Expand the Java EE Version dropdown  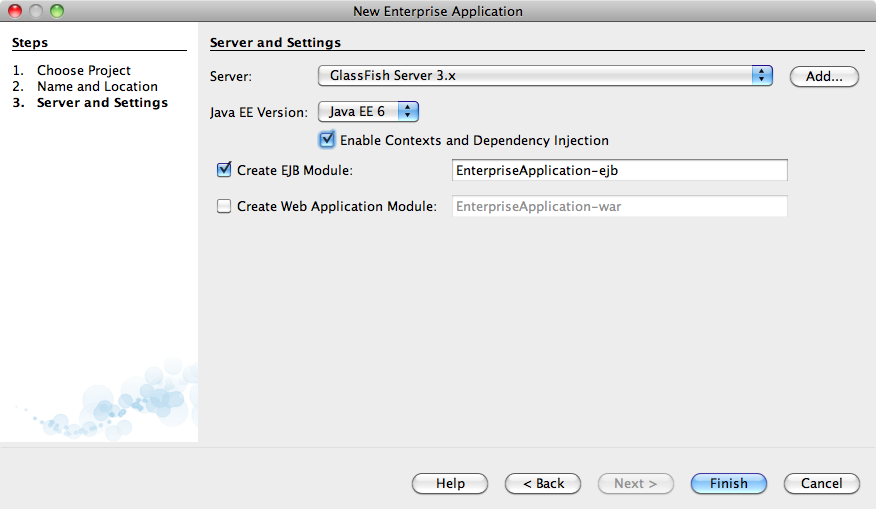(368, 112)
